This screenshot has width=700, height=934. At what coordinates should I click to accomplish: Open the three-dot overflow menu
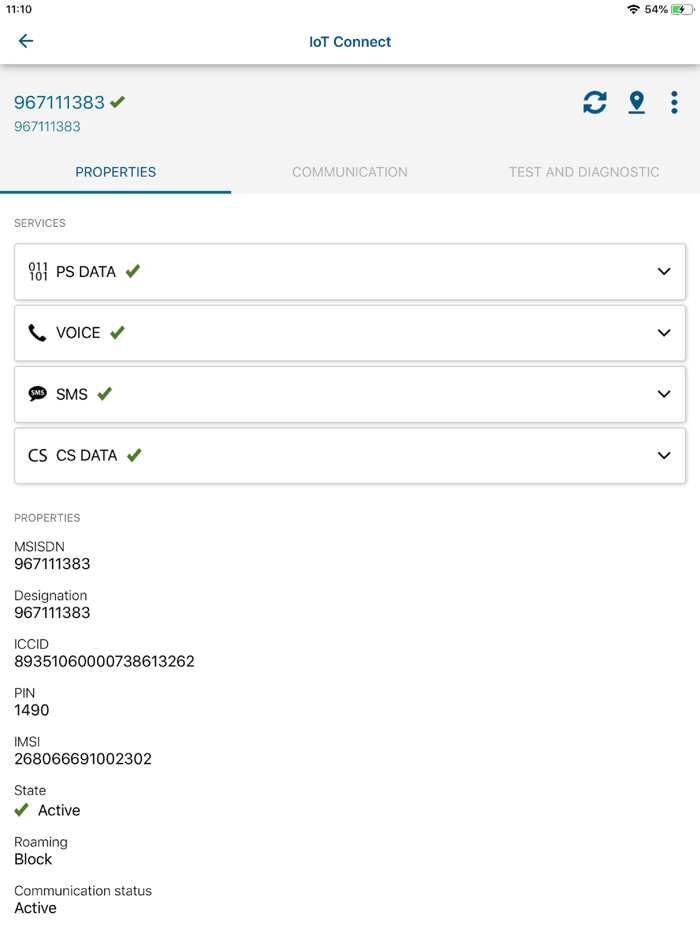[674, 102]
